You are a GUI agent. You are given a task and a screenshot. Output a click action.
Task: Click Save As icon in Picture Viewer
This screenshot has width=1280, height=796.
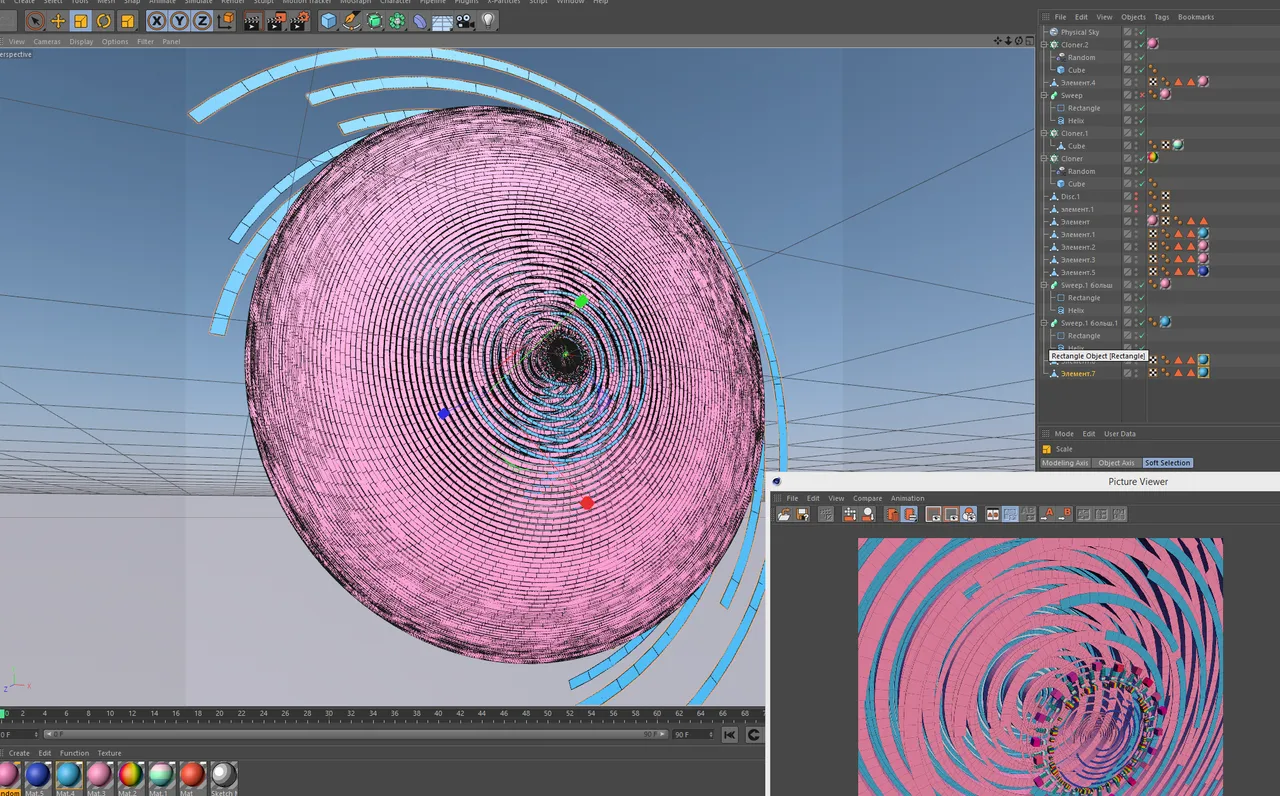802,514
